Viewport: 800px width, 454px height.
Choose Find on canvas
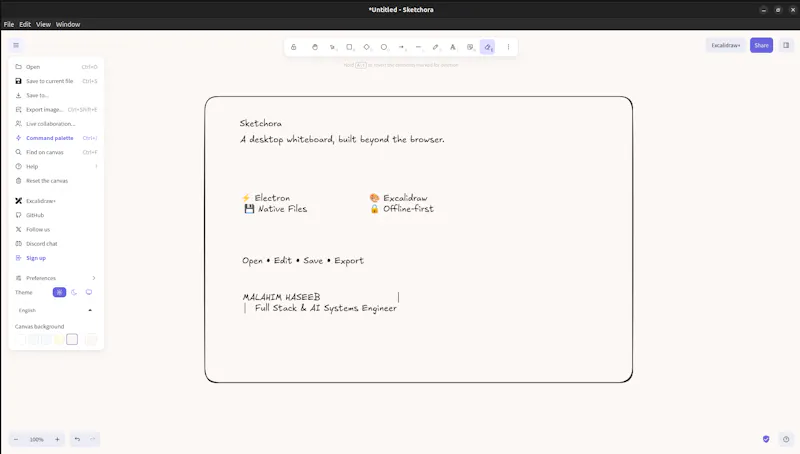coord(56,153)
